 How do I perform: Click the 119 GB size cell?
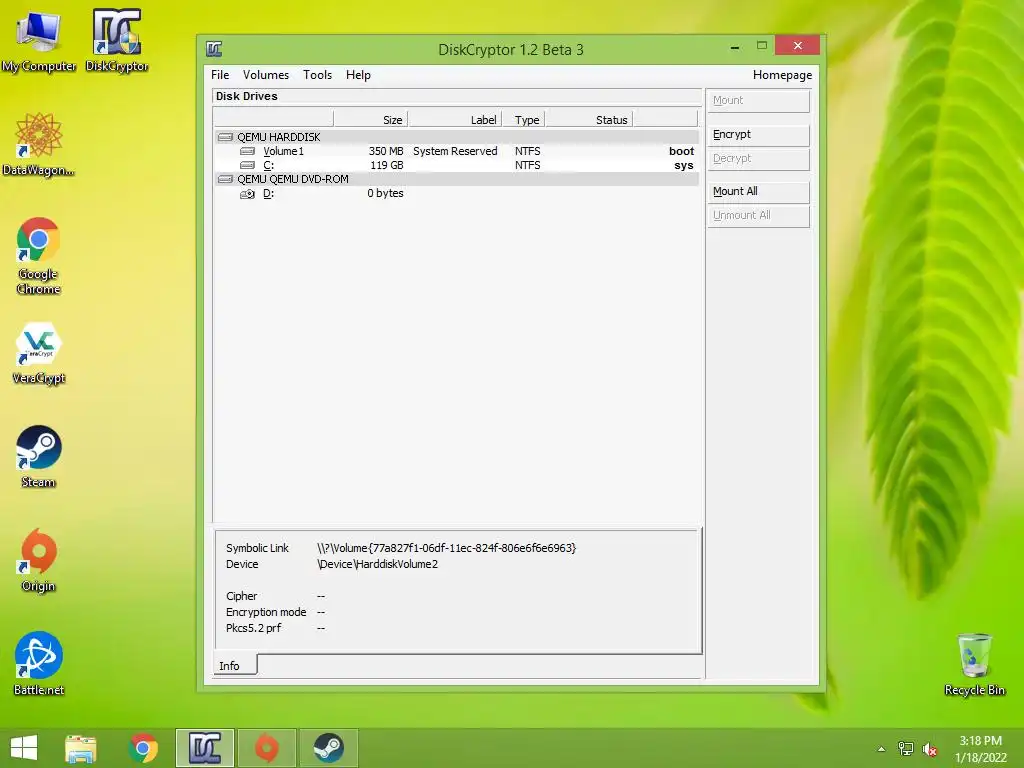click(387, 165)
